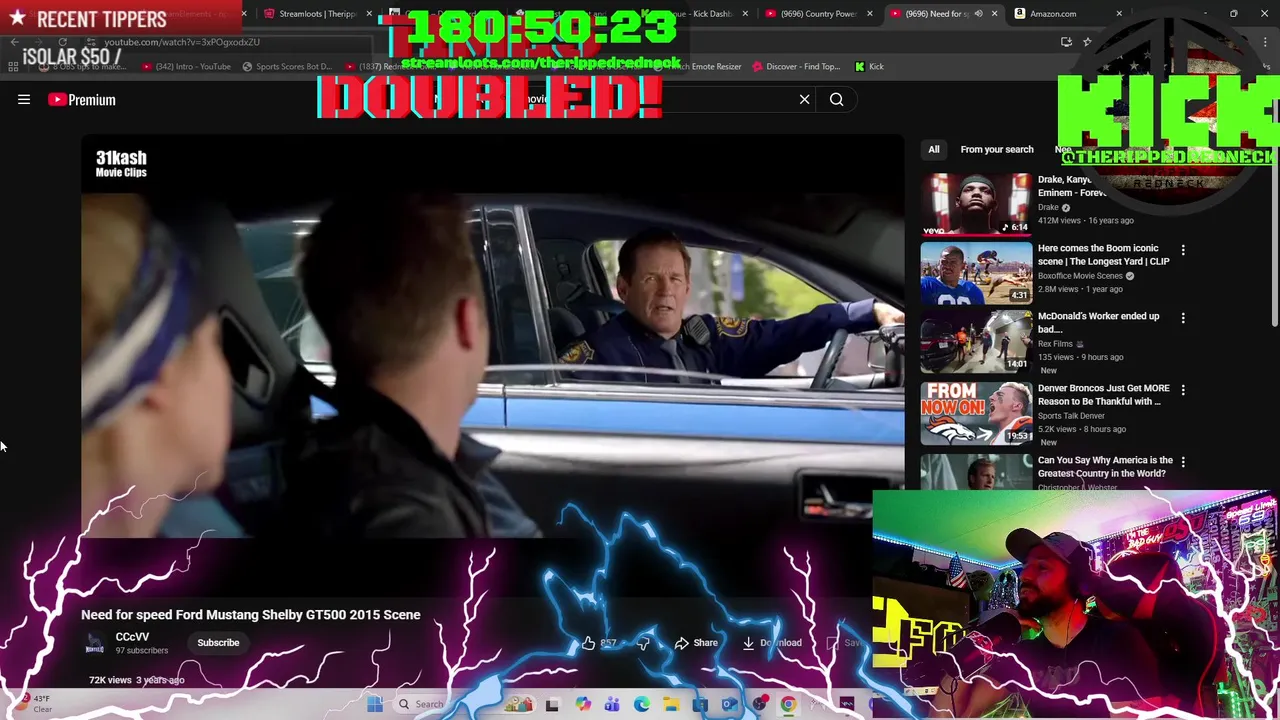Open options for McDonald's Worker video
The height and width of the screenshot is (720, 1280).
[x=1183, y=318]
